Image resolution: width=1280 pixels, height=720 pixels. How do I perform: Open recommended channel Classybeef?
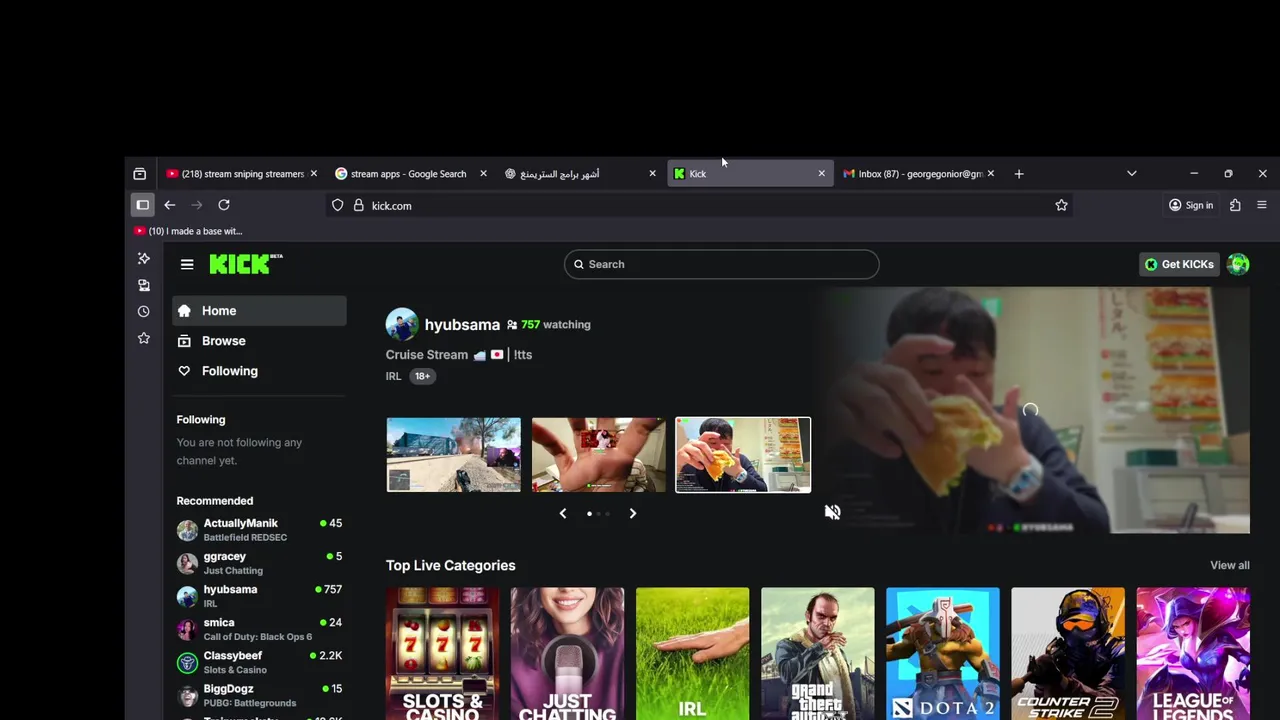pos(259,662)
